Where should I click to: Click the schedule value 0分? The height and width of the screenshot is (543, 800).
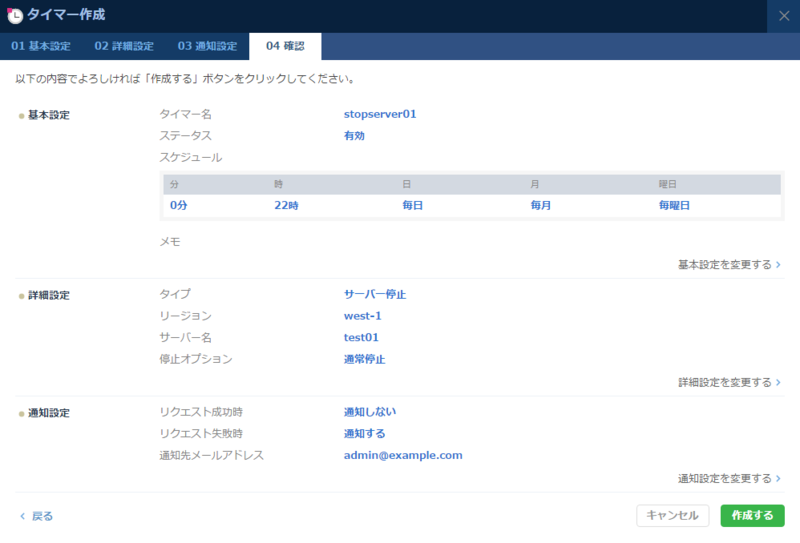point(179,205)
